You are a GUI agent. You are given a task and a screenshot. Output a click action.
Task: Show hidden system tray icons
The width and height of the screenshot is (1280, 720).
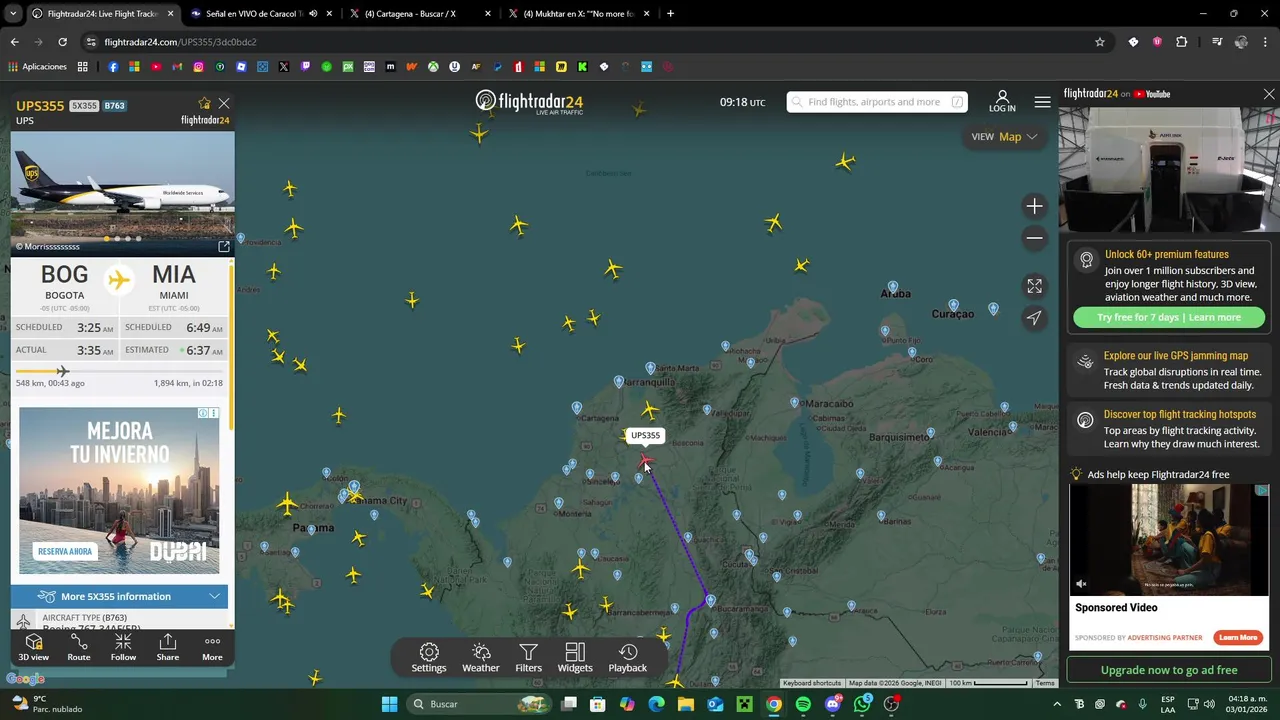[x=1057, y=704]
